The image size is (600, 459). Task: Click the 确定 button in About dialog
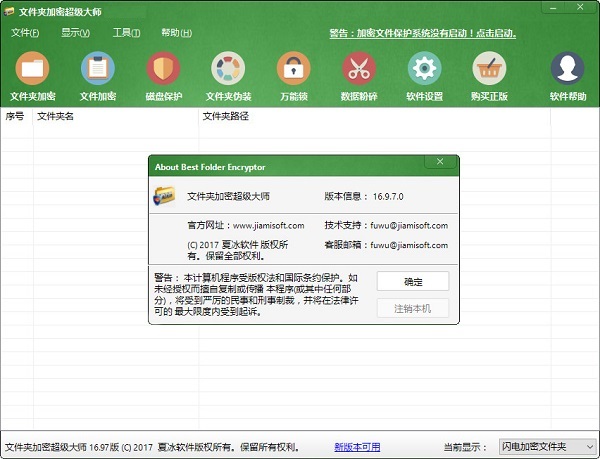412,281
